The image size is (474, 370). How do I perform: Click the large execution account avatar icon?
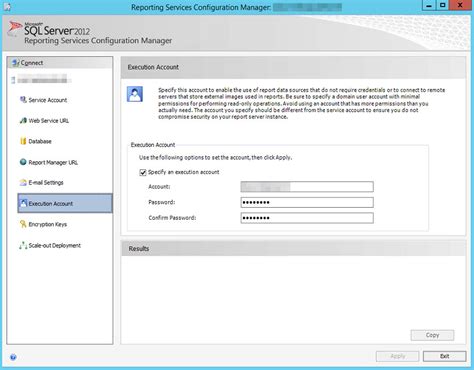tap(135, 94)
